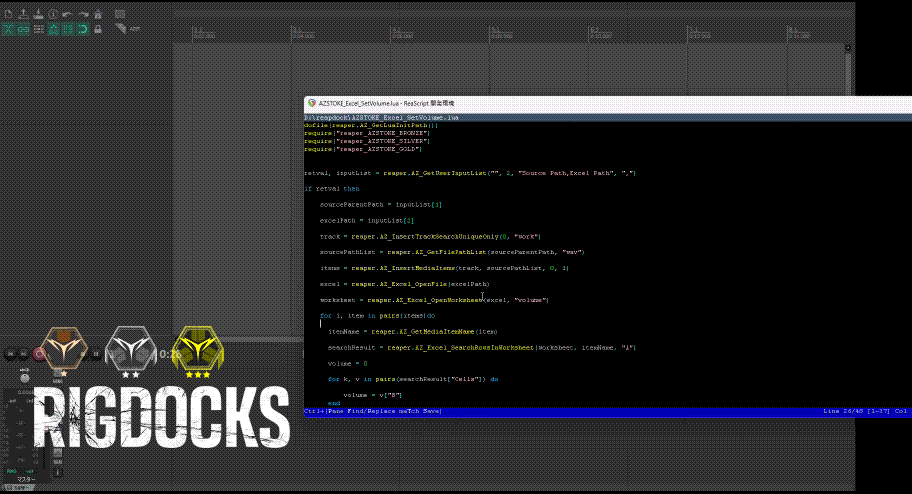Go to project start in transport

[10, 353]
